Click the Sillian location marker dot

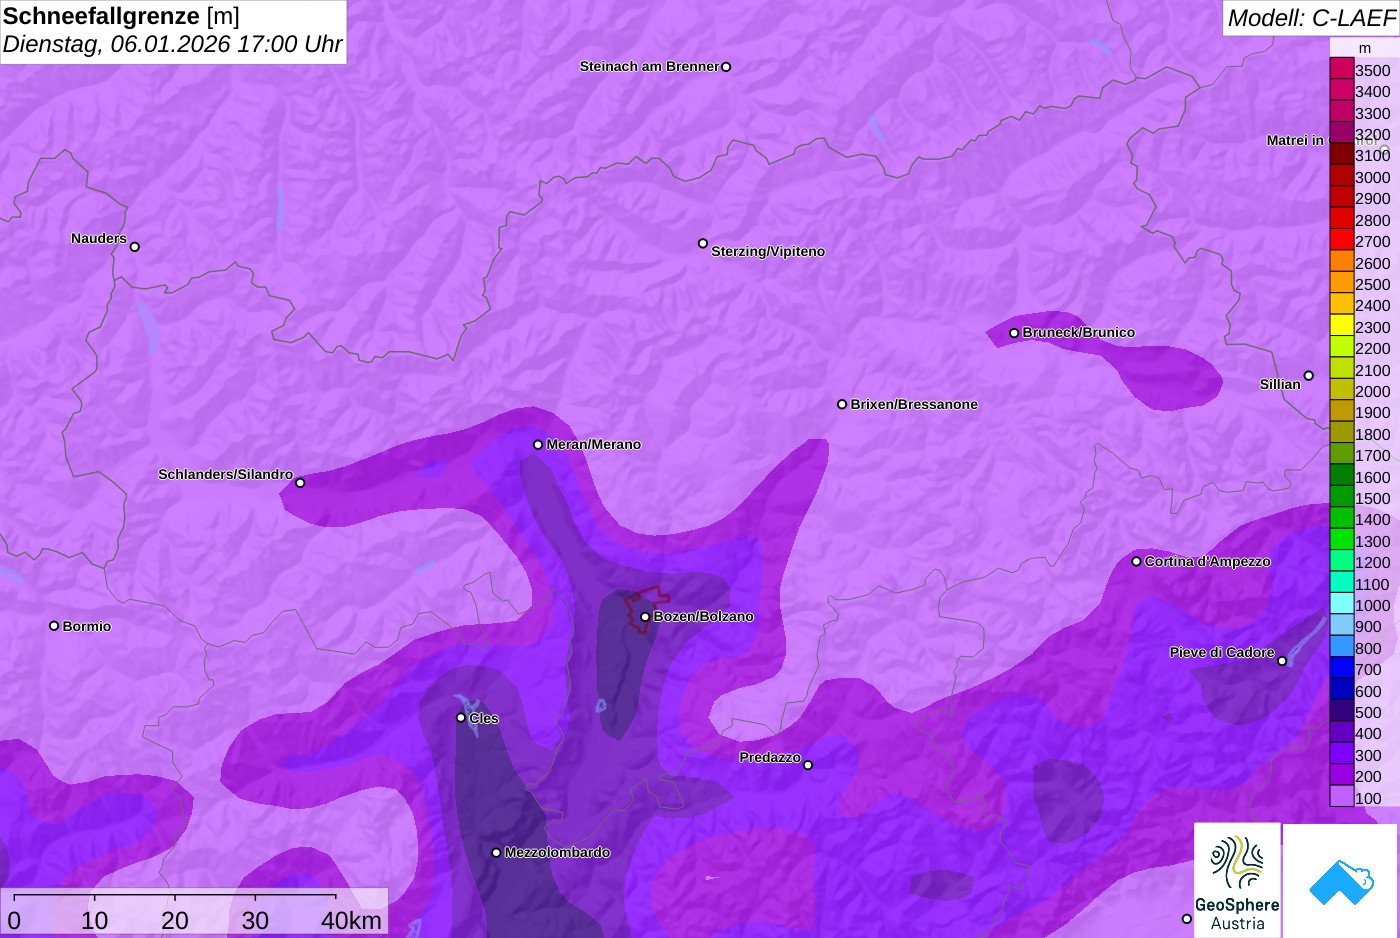(1309, 376)
